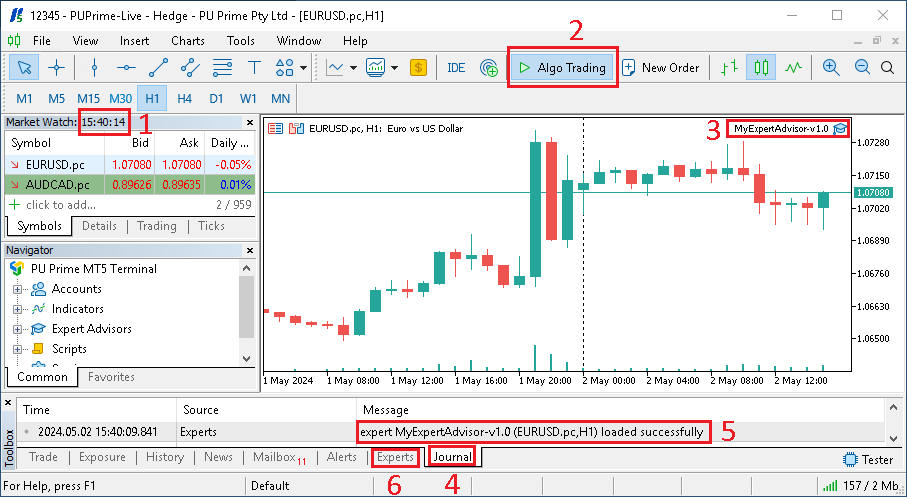
Task: Select the W1 timeframe
Action: point(248,98)
